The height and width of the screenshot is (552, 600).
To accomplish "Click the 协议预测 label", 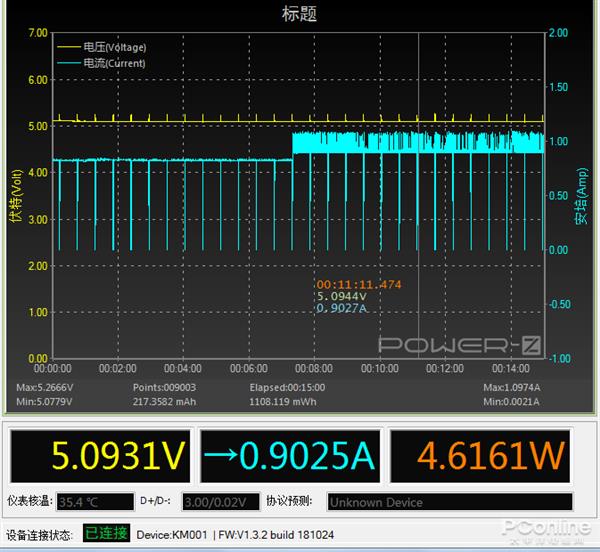I will pos(289,501).
